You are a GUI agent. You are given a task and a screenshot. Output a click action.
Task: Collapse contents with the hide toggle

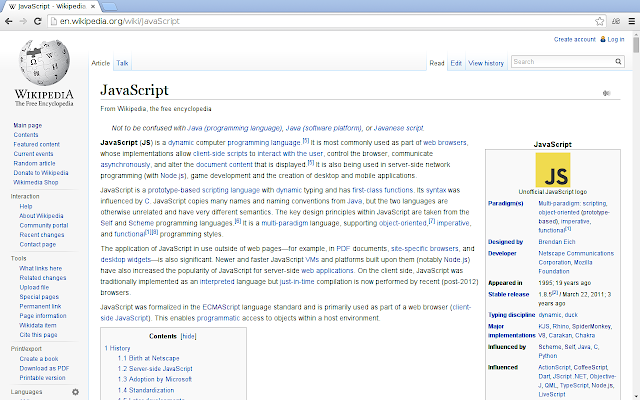coord(188,336)
